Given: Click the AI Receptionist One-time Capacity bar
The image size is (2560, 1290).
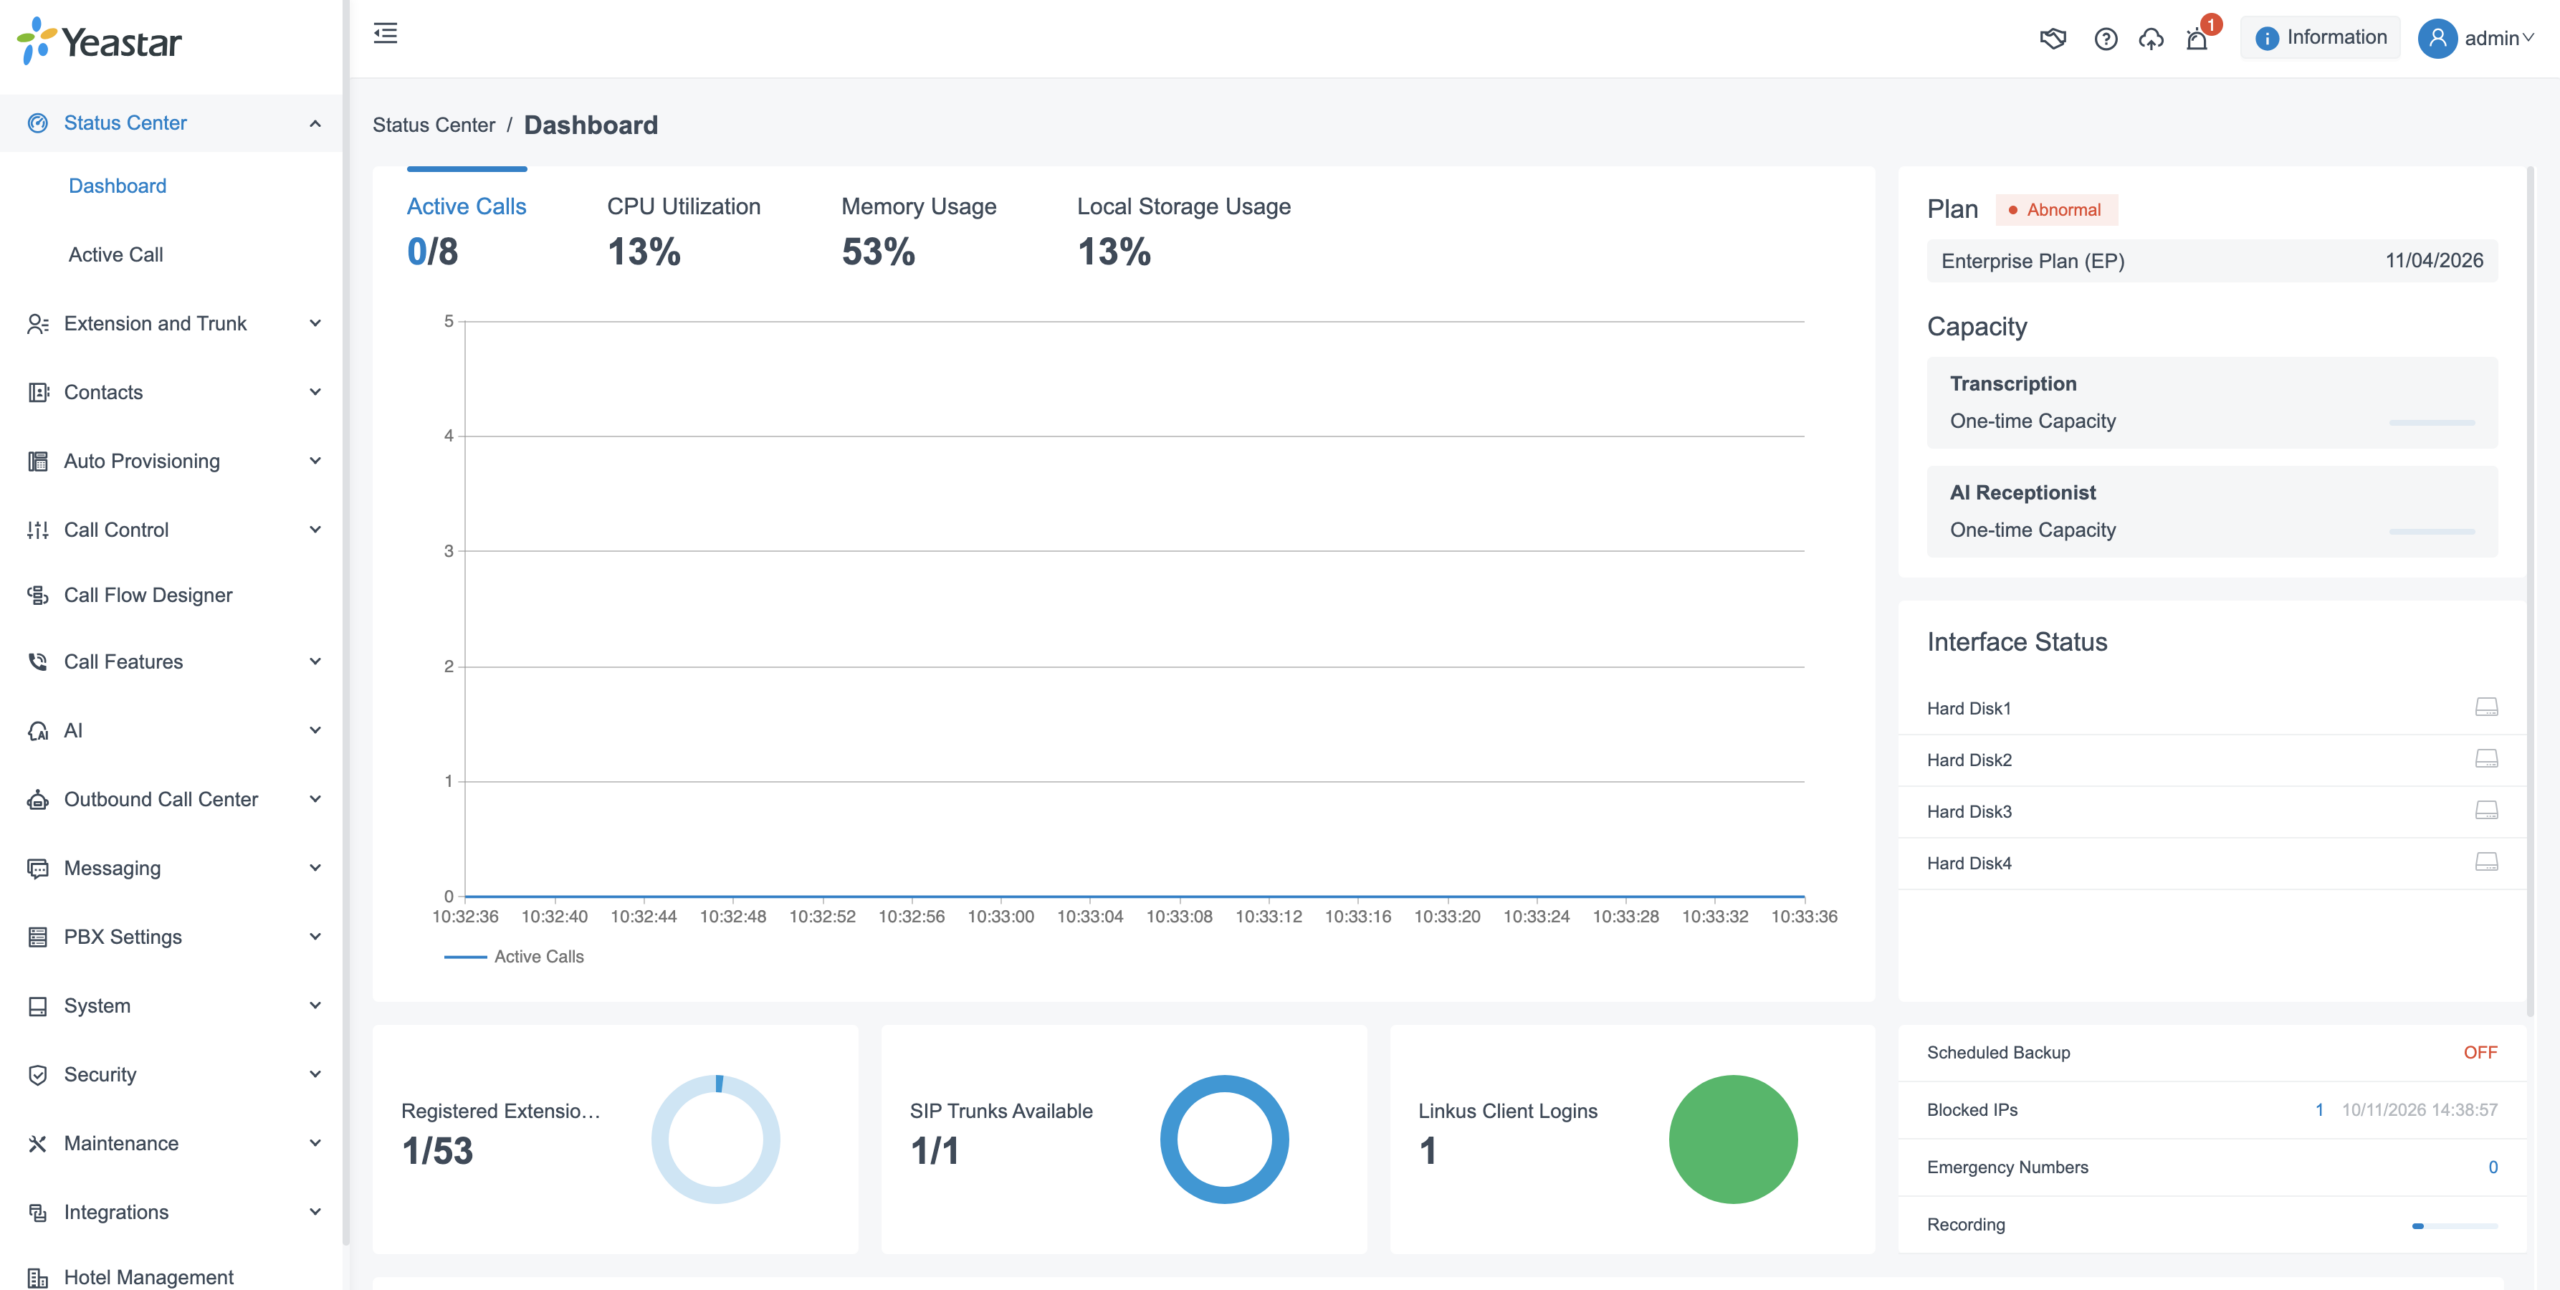Looking at the screenshot, I should click(x=2432, y=532).
